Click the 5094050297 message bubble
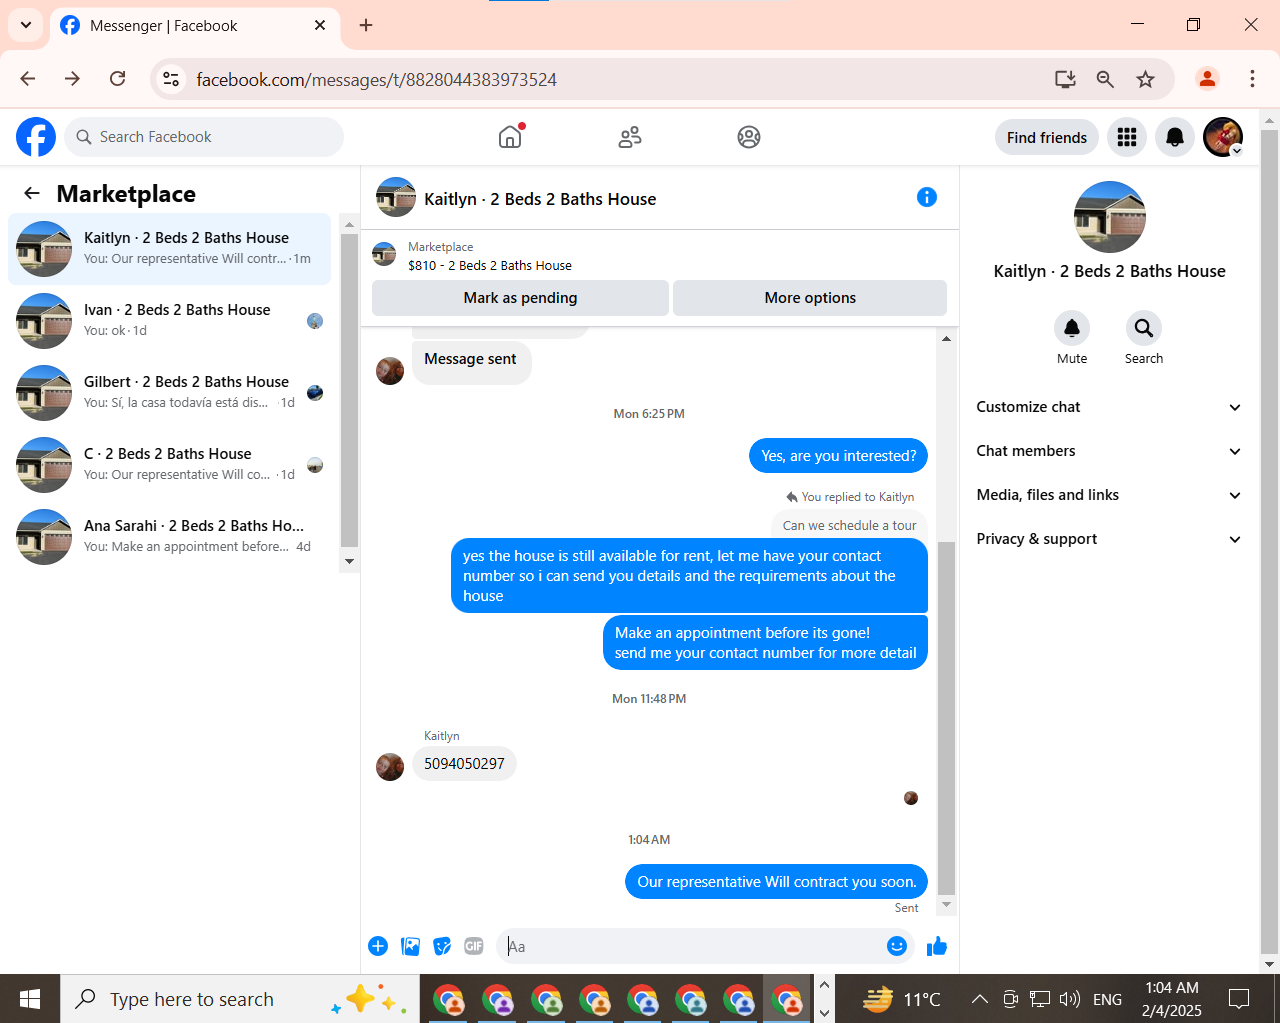Viewport: 1280px width, 1023px height. (x=464, y=764)
